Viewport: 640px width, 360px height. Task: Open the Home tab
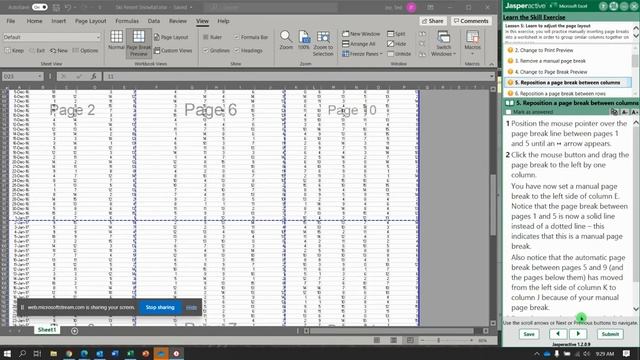click(34, 21)
